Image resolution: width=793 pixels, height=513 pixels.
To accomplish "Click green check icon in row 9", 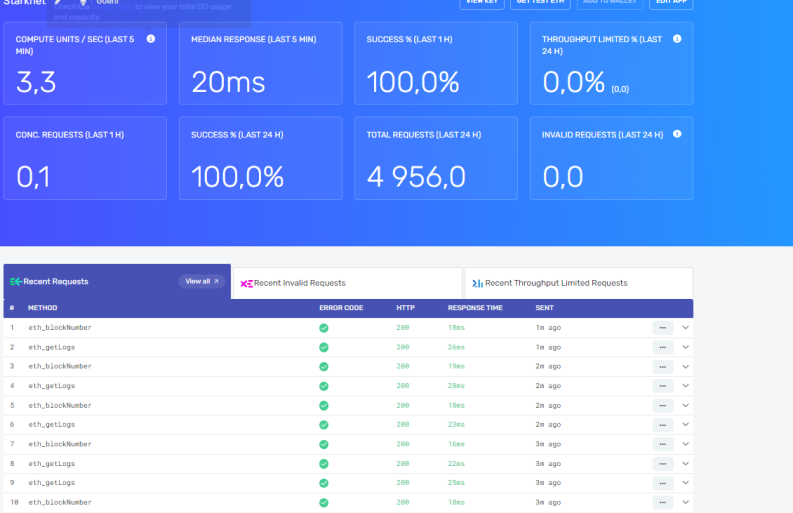I will click(x=324, y=483).
